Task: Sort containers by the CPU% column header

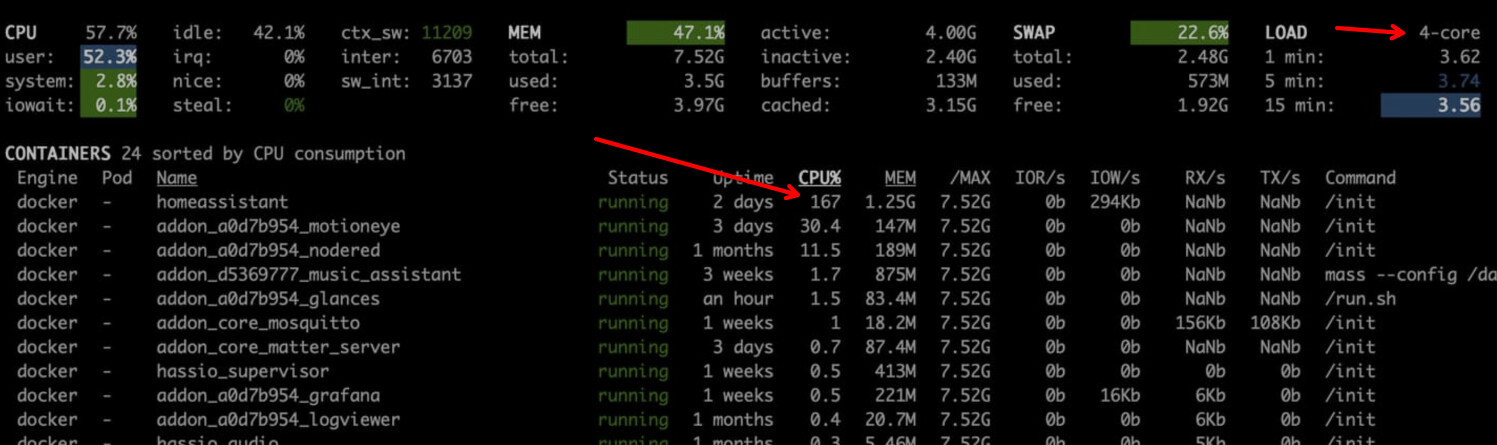Action: point(819,178)
